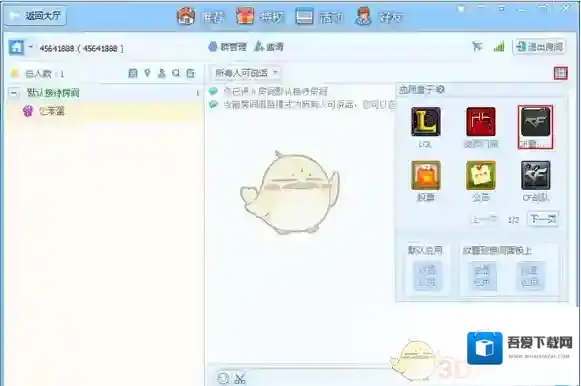Click the green signal strength icon

pos(499,47)
